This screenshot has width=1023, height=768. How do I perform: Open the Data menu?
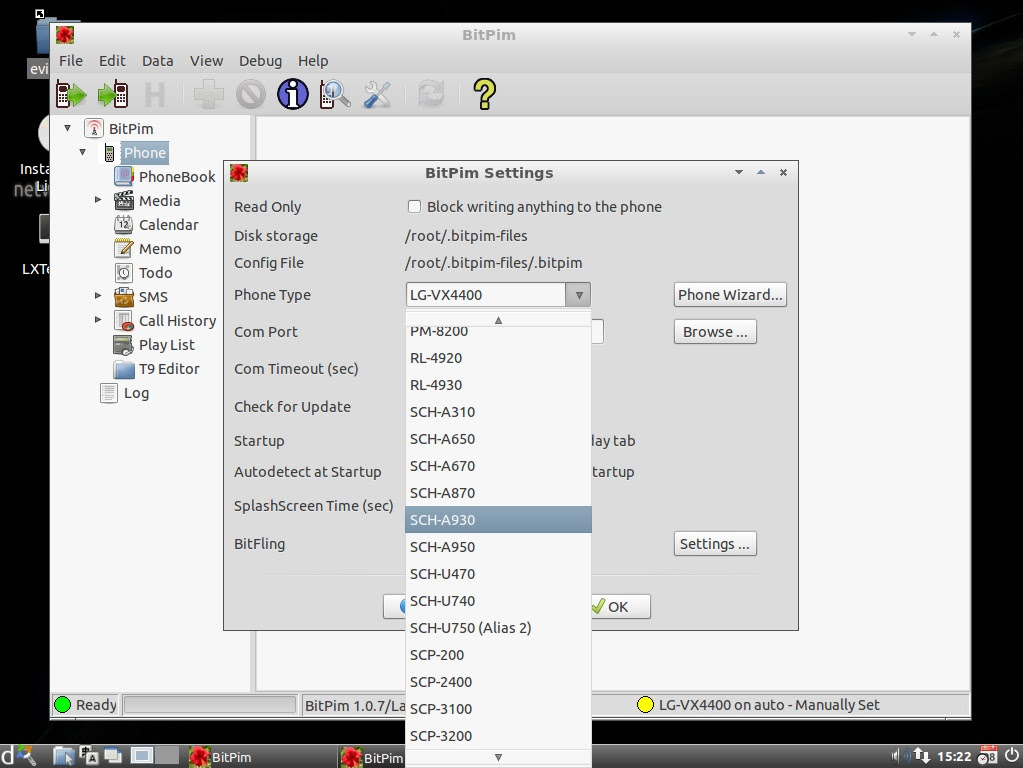tap(158, 61)
